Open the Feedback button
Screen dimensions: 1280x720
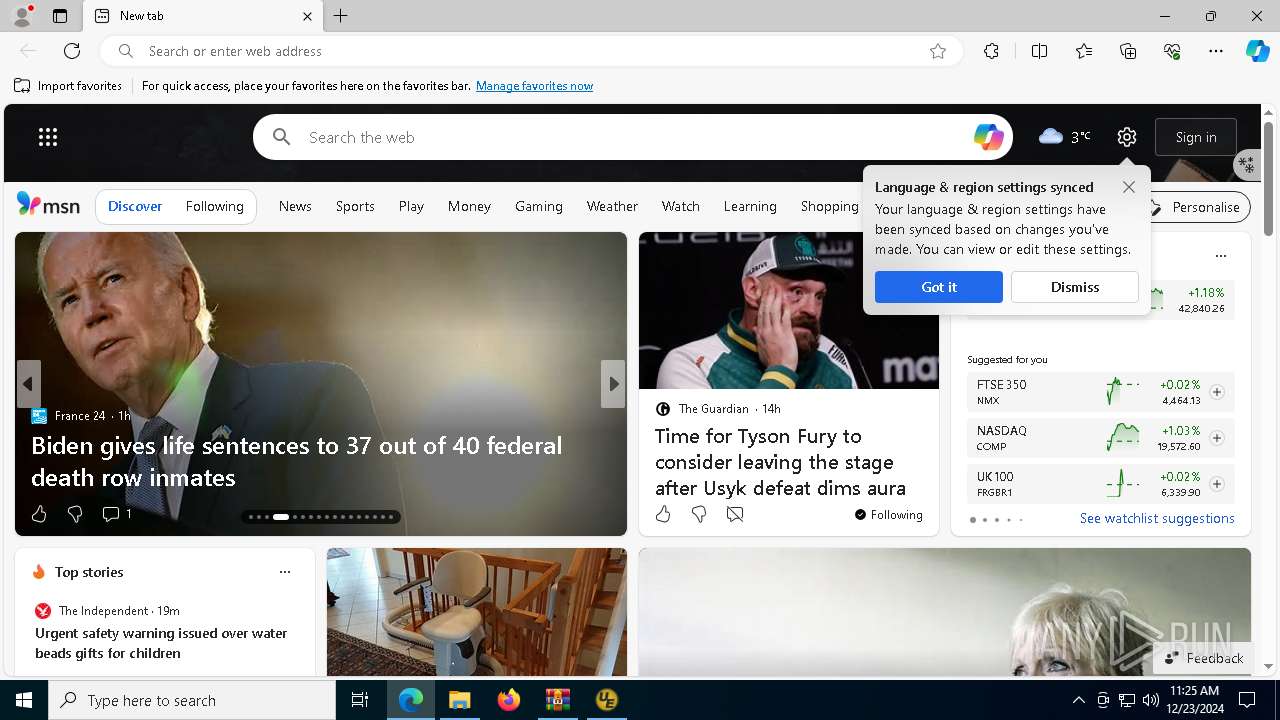(1204, 658)
